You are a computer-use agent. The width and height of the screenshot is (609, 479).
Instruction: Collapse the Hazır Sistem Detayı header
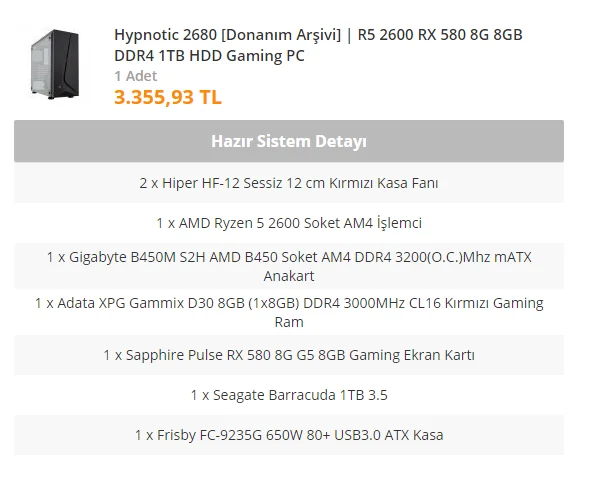pos(288,141)
